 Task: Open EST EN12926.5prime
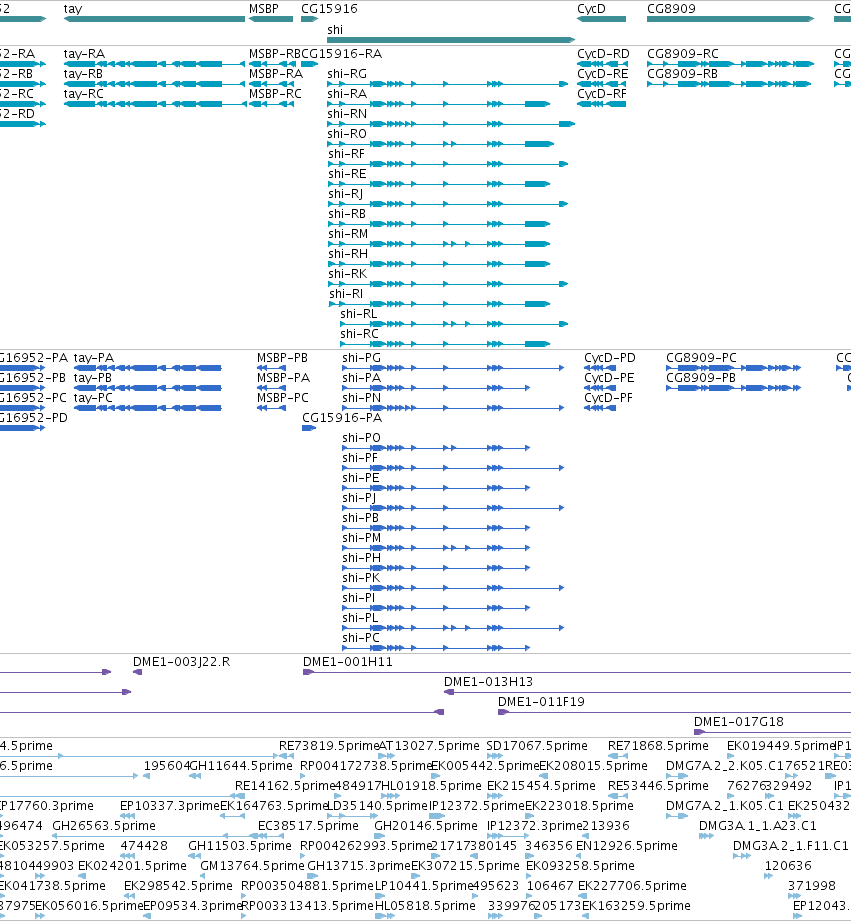click(x=627, y=846)
